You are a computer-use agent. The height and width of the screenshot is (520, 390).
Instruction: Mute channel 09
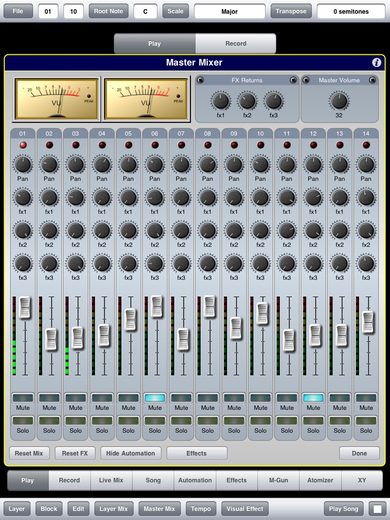tap(234, 398)
